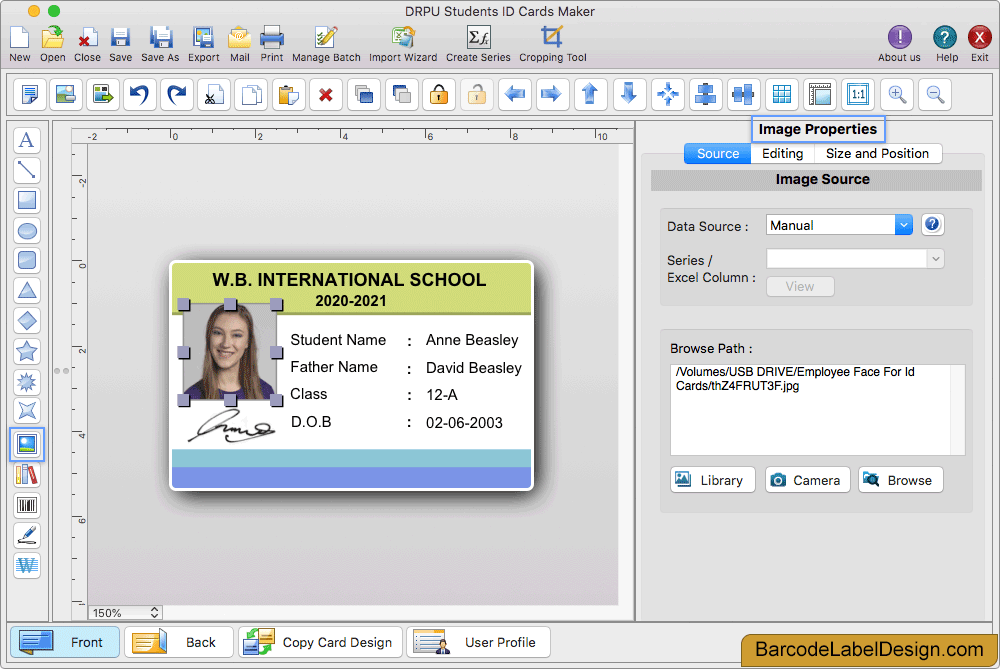Viewport: 1000px width, 669px height.
Task: Switch to the Source tab
Action: click(x=717, y=154)
